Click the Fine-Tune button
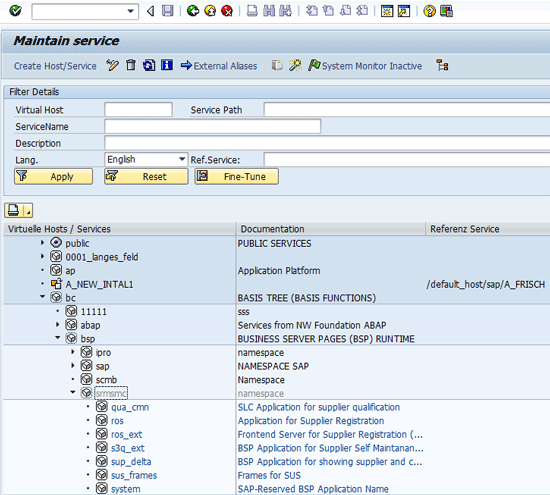Screen dimensions: 550x495 click(x=237, y=176)
